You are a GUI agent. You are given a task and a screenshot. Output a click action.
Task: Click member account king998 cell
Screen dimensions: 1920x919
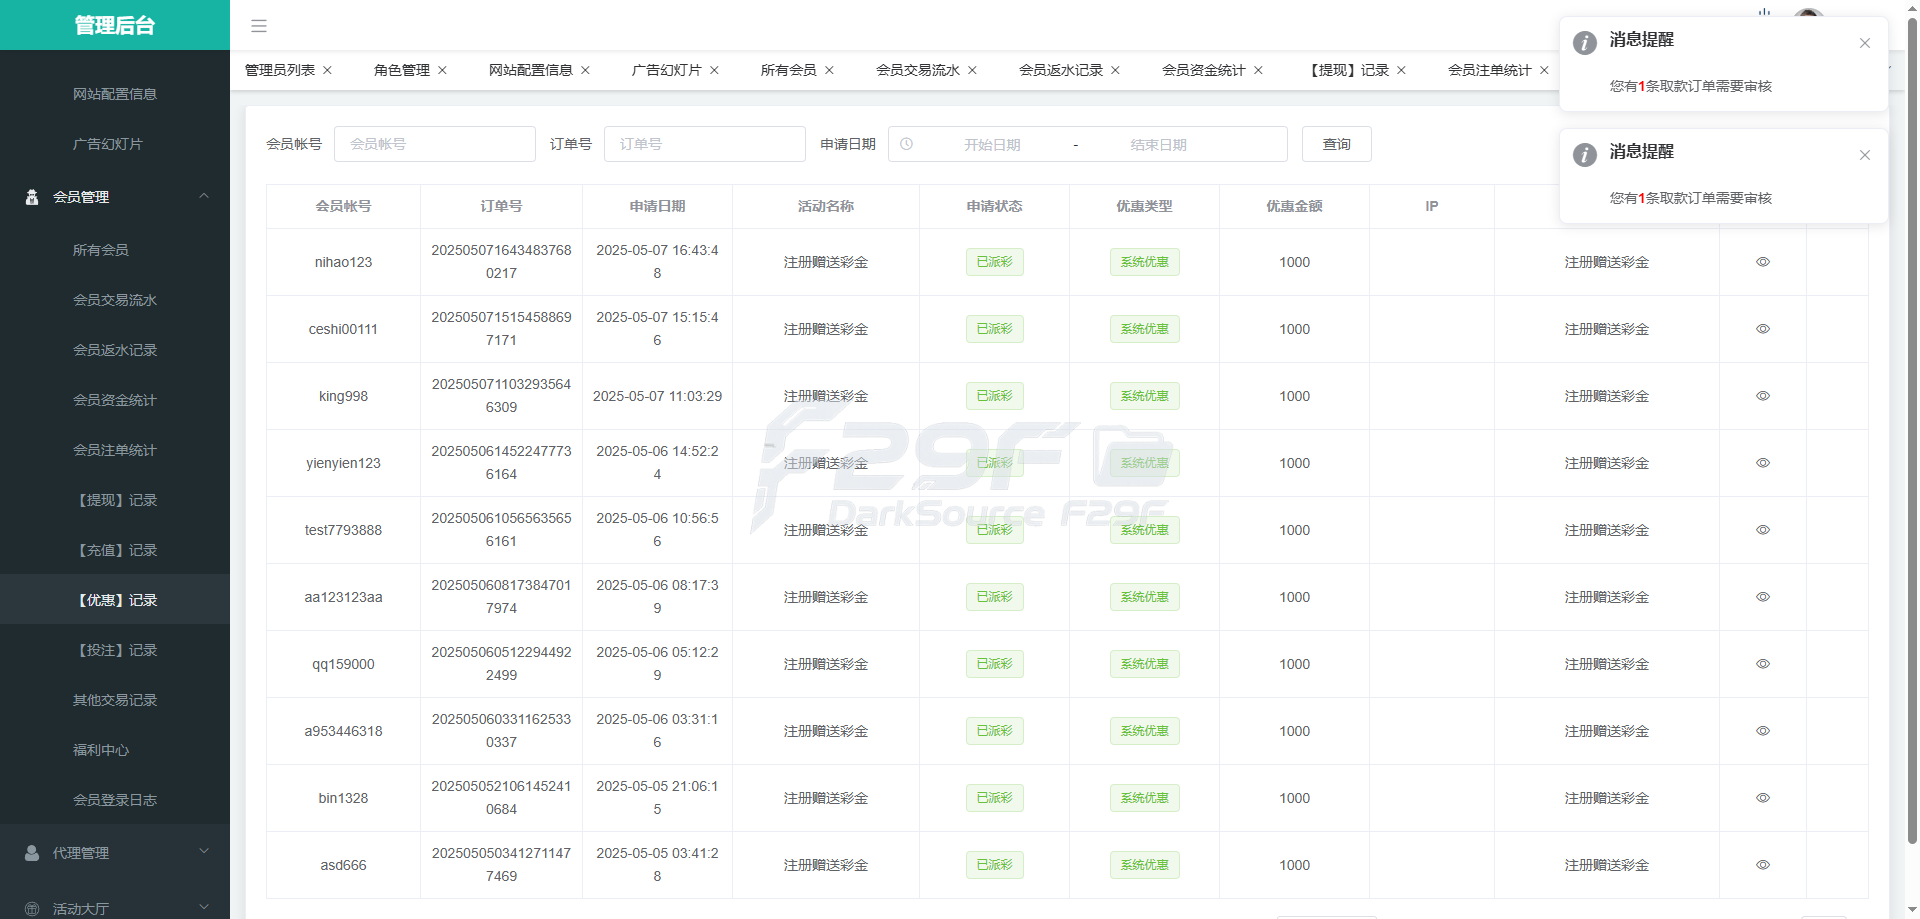click(343, 396)
